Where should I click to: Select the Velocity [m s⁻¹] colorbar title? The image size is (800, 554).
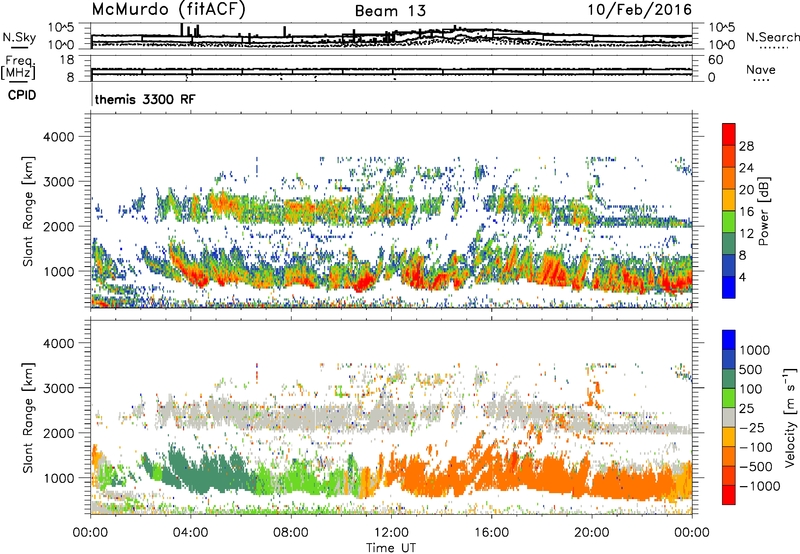tap(790, 417)
